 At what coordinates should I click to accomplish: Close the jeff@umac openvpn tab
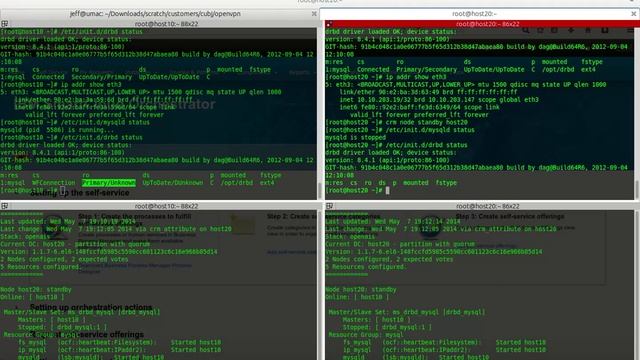tap(314, 13)
